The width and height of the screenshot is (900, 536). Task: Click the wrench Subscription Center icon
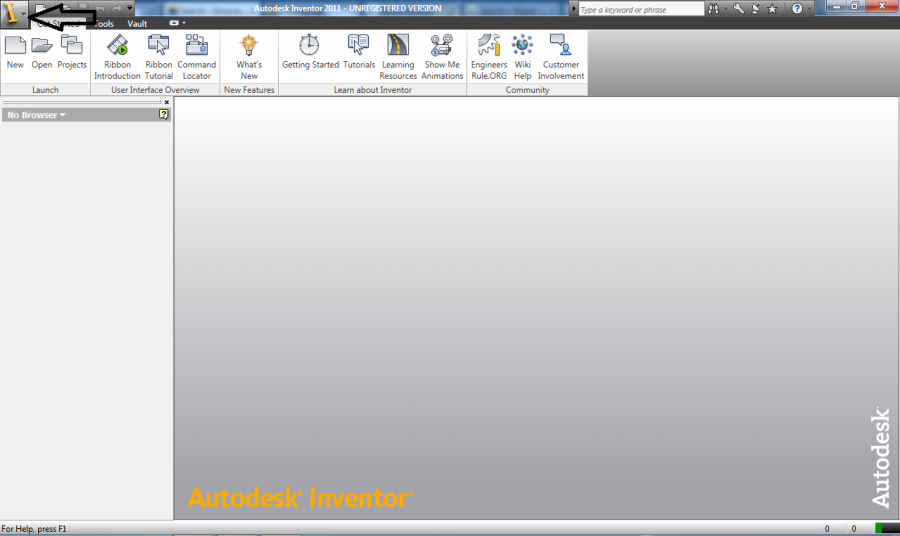pos(738,9)
